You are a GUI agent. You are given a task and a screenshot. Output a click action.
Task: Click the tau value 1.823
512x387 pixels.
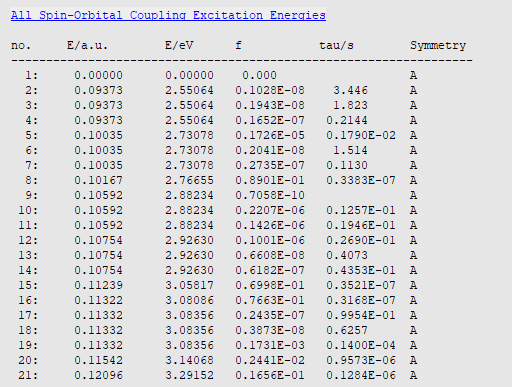coord(350,105)
